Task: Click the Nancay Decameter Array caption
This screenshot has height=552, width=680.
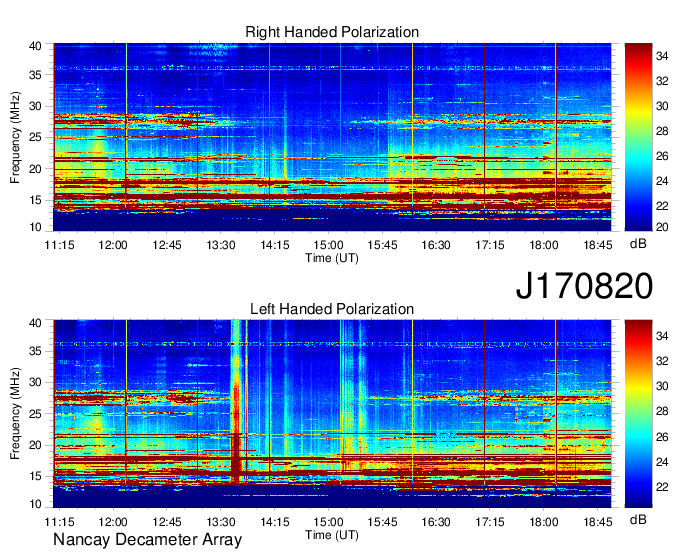Action: 147,540
